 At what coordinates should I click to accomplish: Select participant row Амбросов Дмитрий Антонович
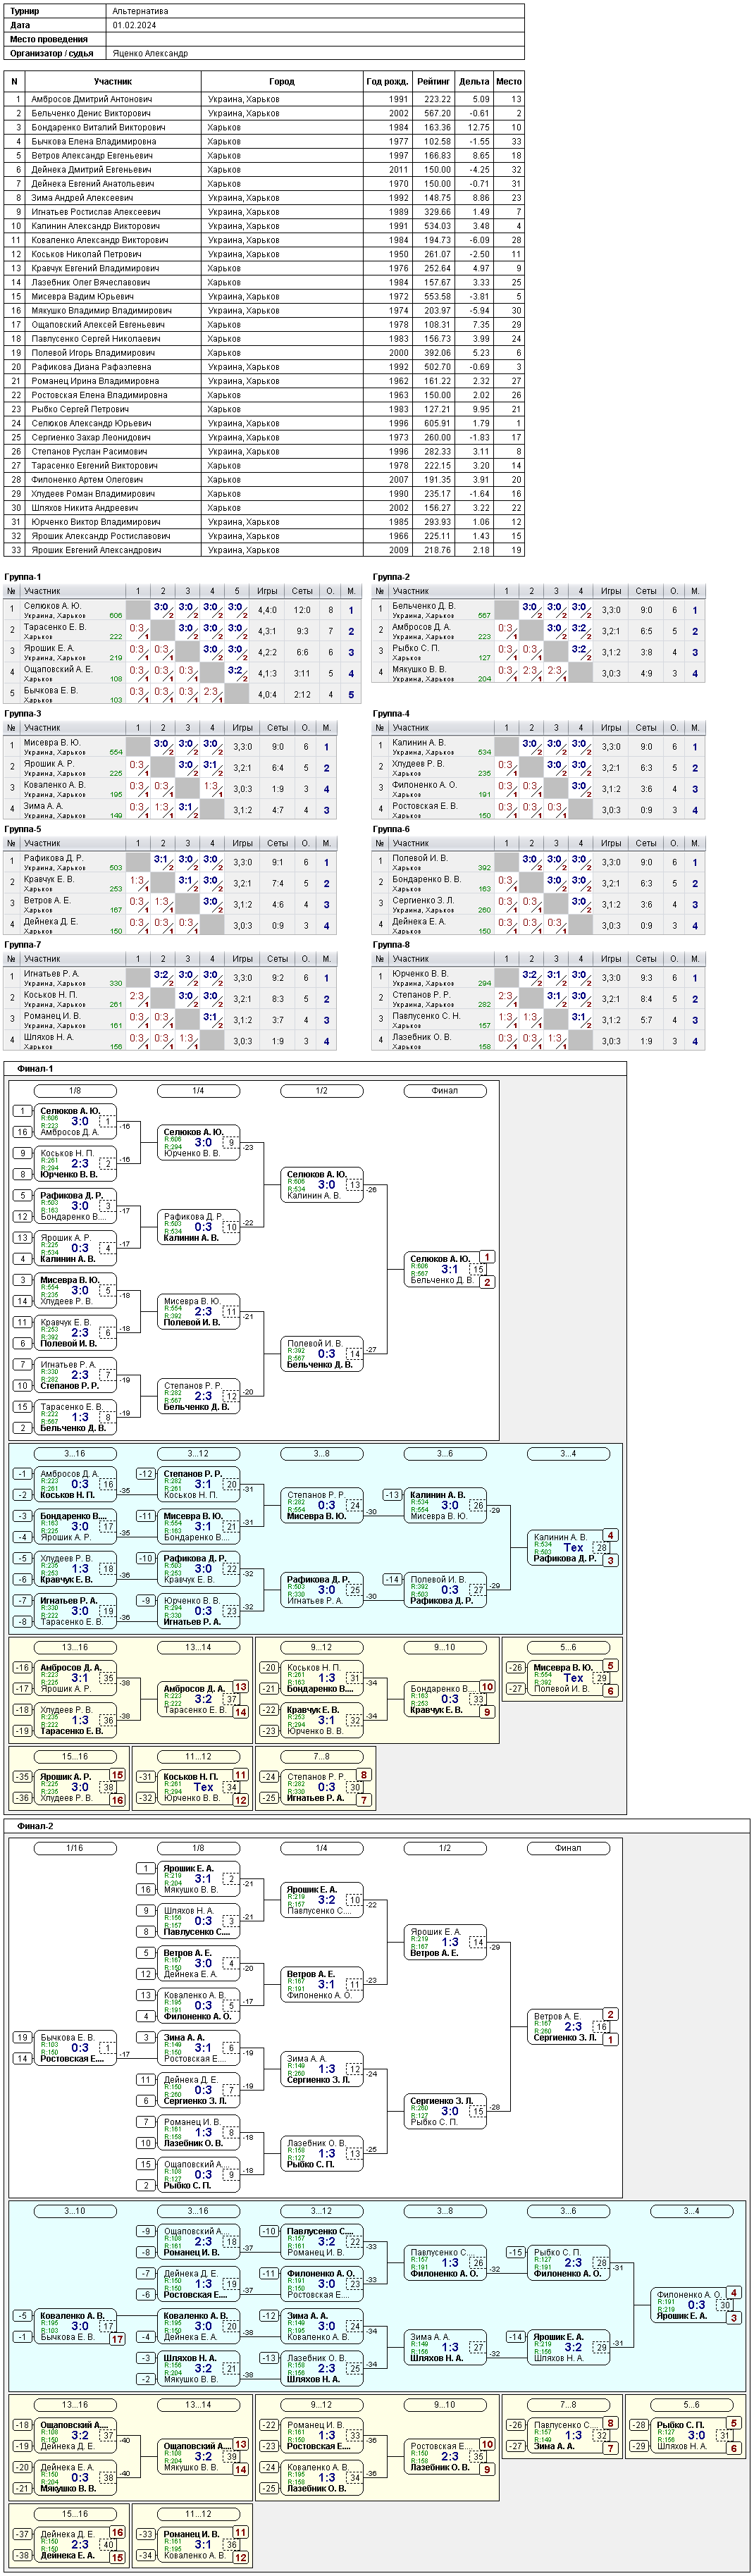pyautogui.click(x=264, y=99)
